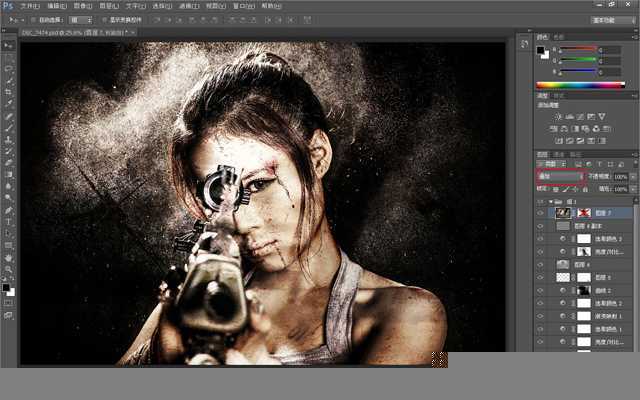
Task: Select the Move tool in the toolbox
Action: click(x=8, y=45)
